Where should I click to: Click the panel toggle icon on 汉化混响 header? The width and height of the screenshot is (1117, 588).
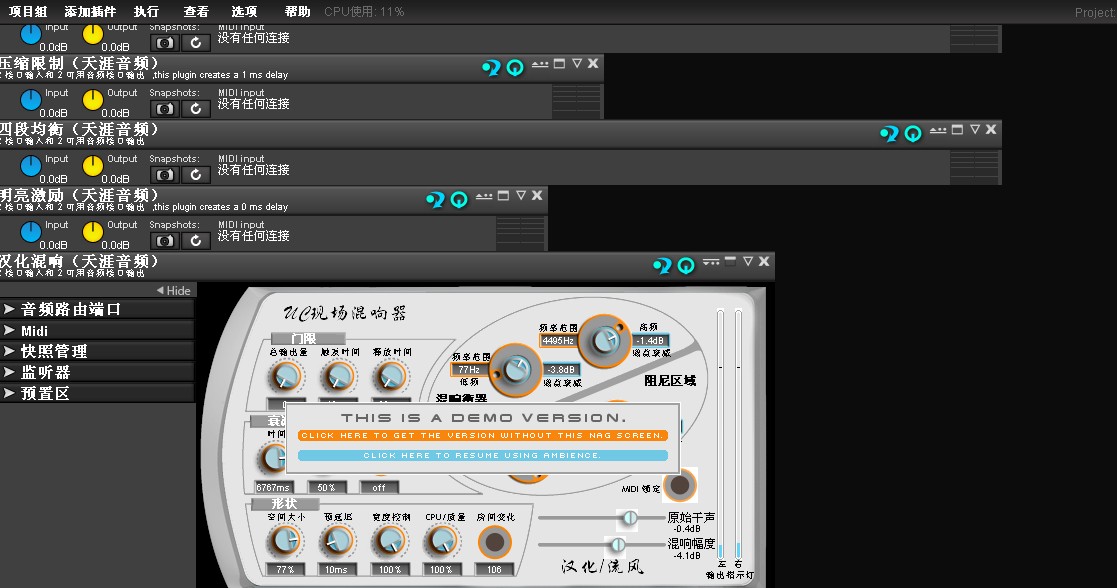[x=711, y=262]
